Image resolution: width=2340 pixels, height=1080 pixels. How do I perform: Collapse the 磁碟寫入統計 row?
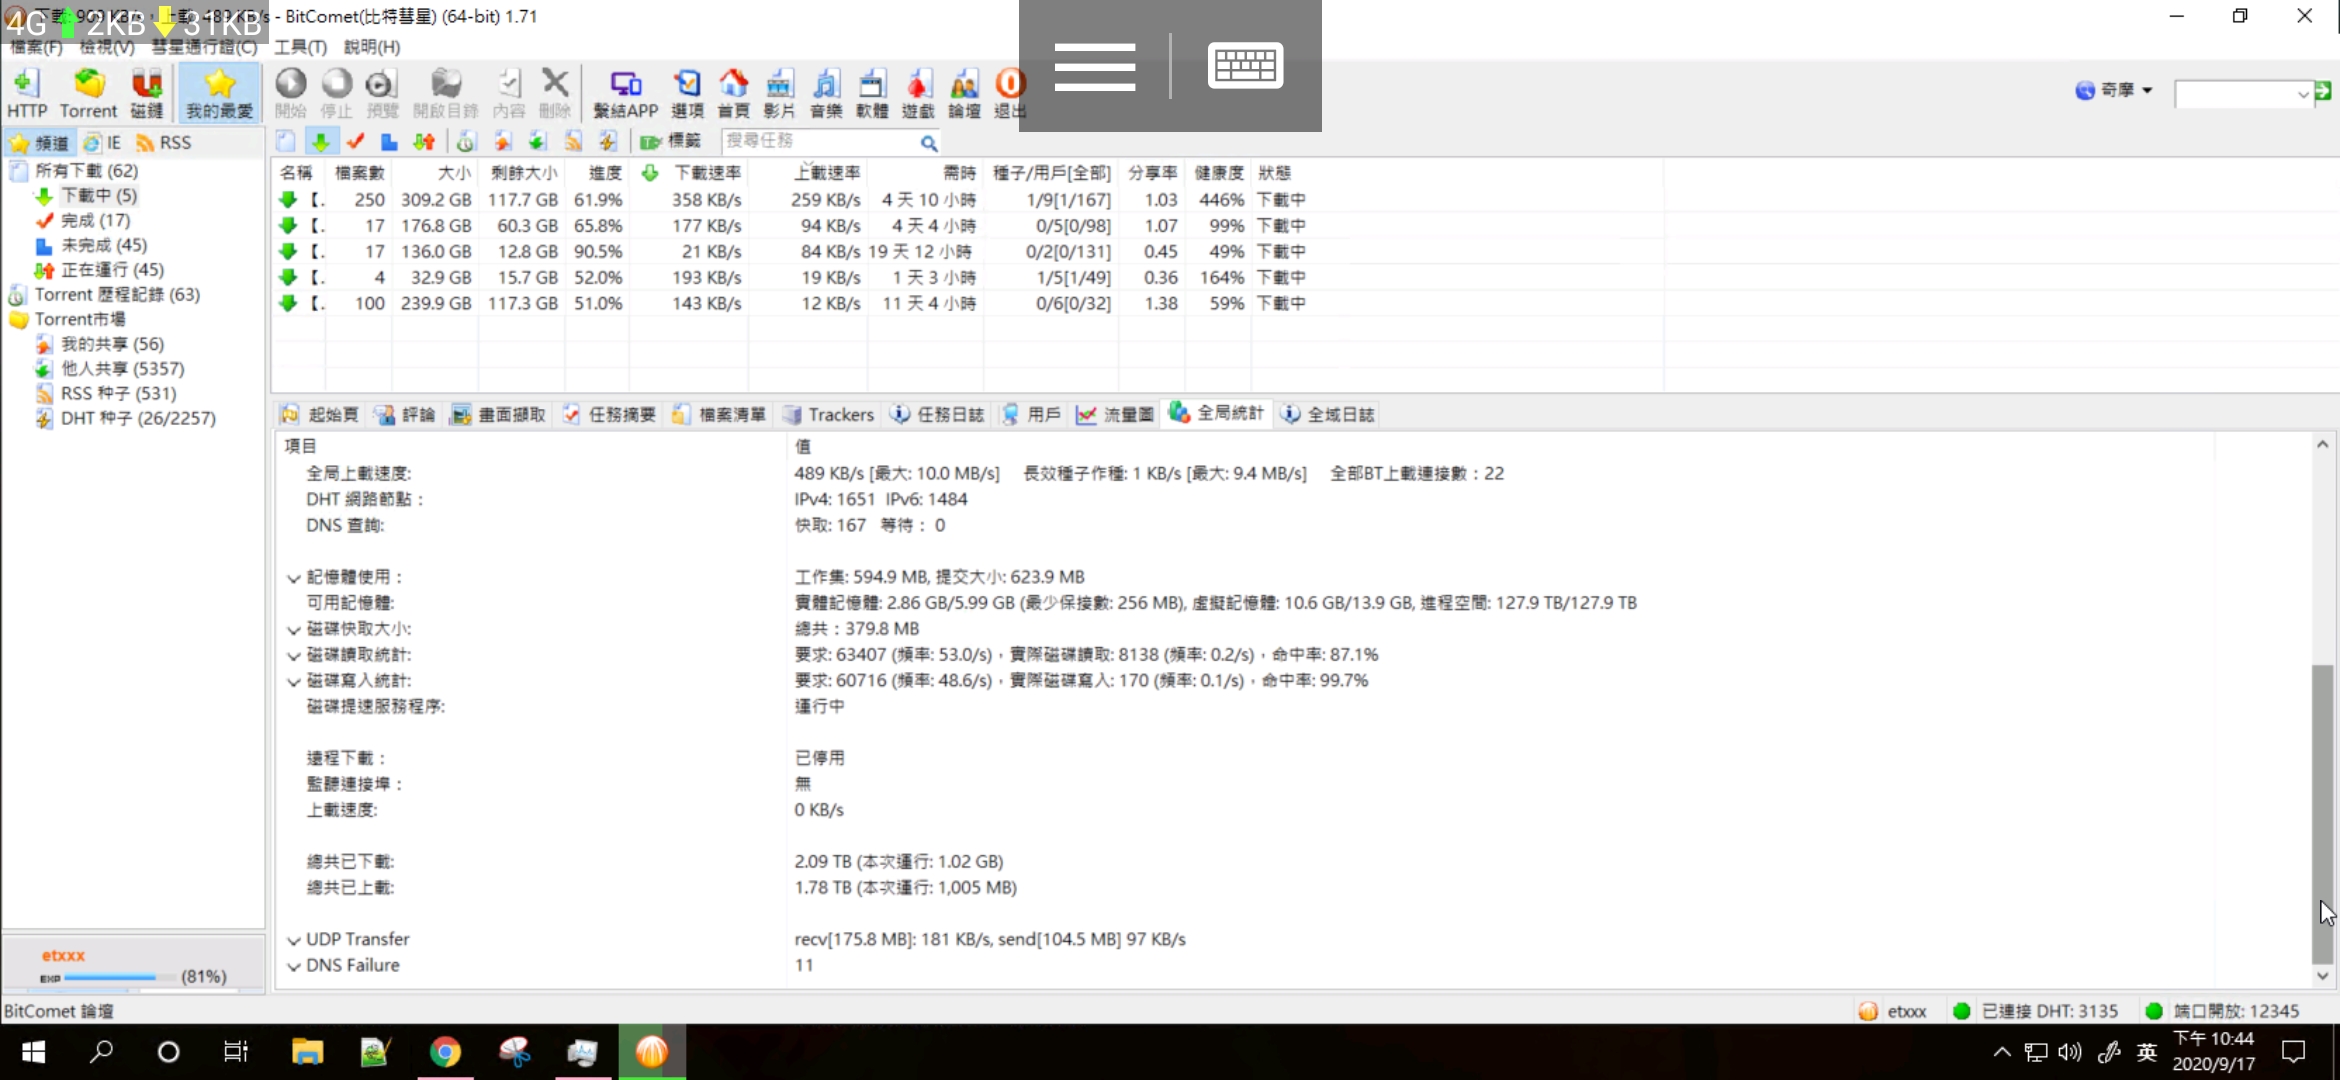pos(293,682)
